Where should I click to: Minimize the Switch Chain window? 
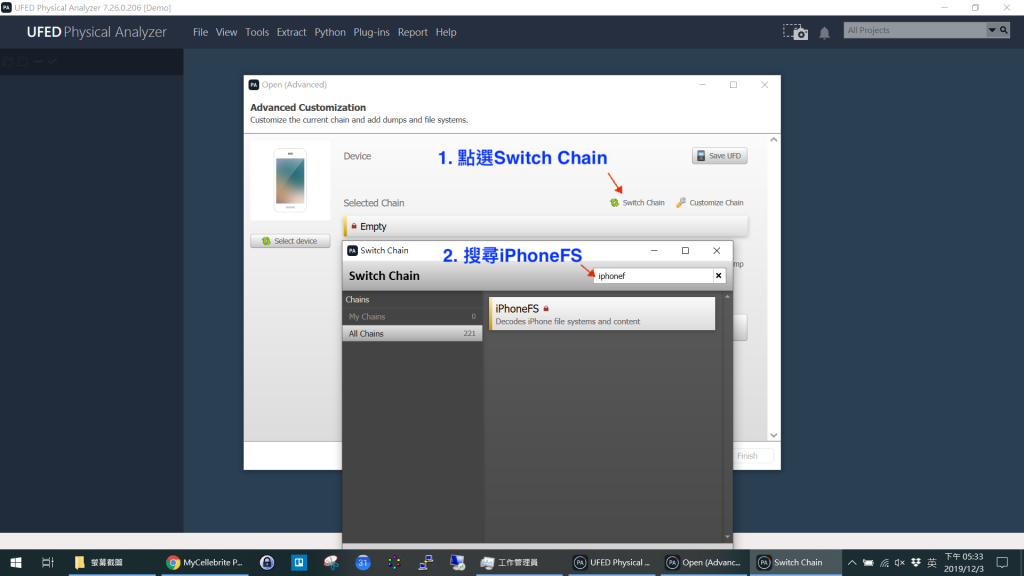coord(654,250)
